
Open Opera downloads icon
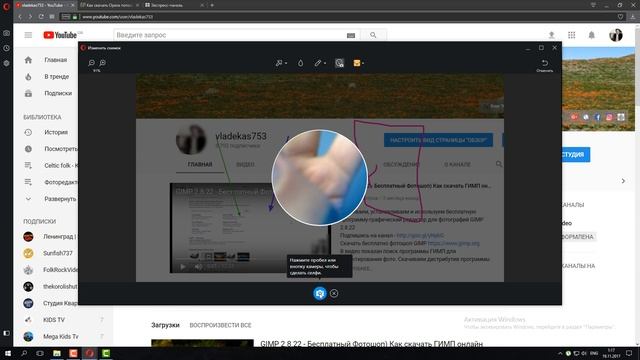tap(633, 17)
